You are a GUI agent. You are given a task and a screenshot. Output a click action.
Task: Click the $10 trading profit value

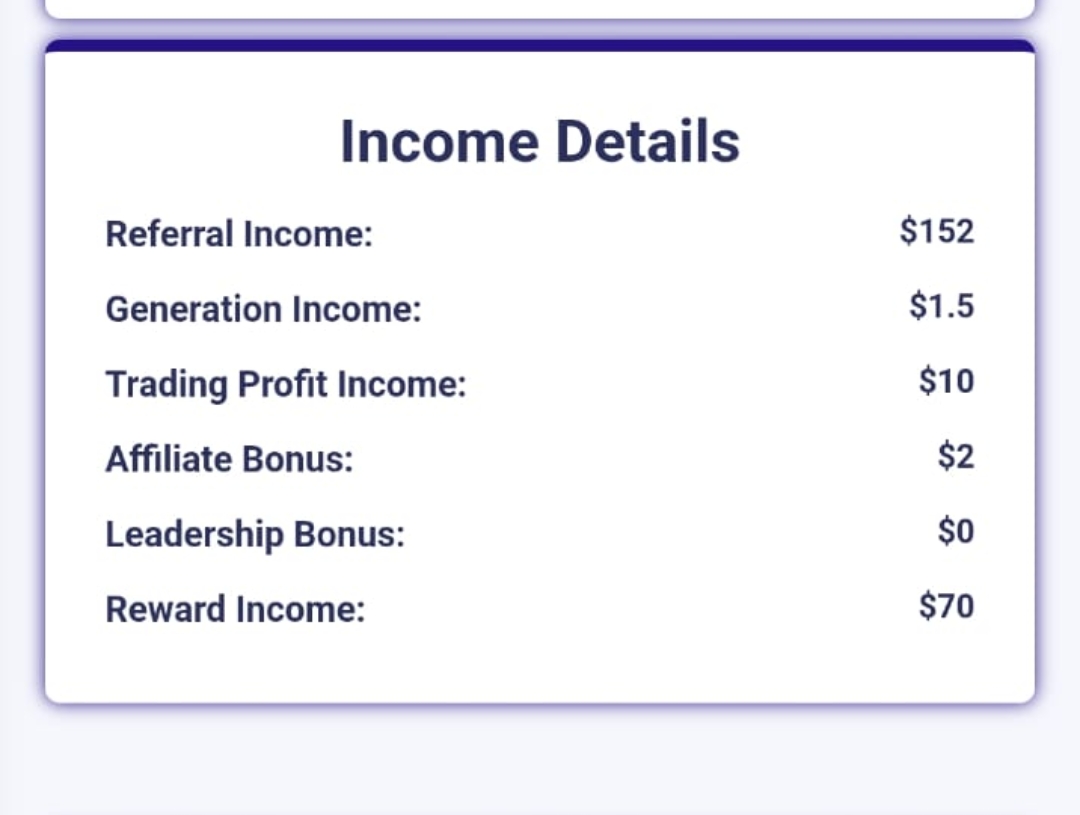coord(946,381)
